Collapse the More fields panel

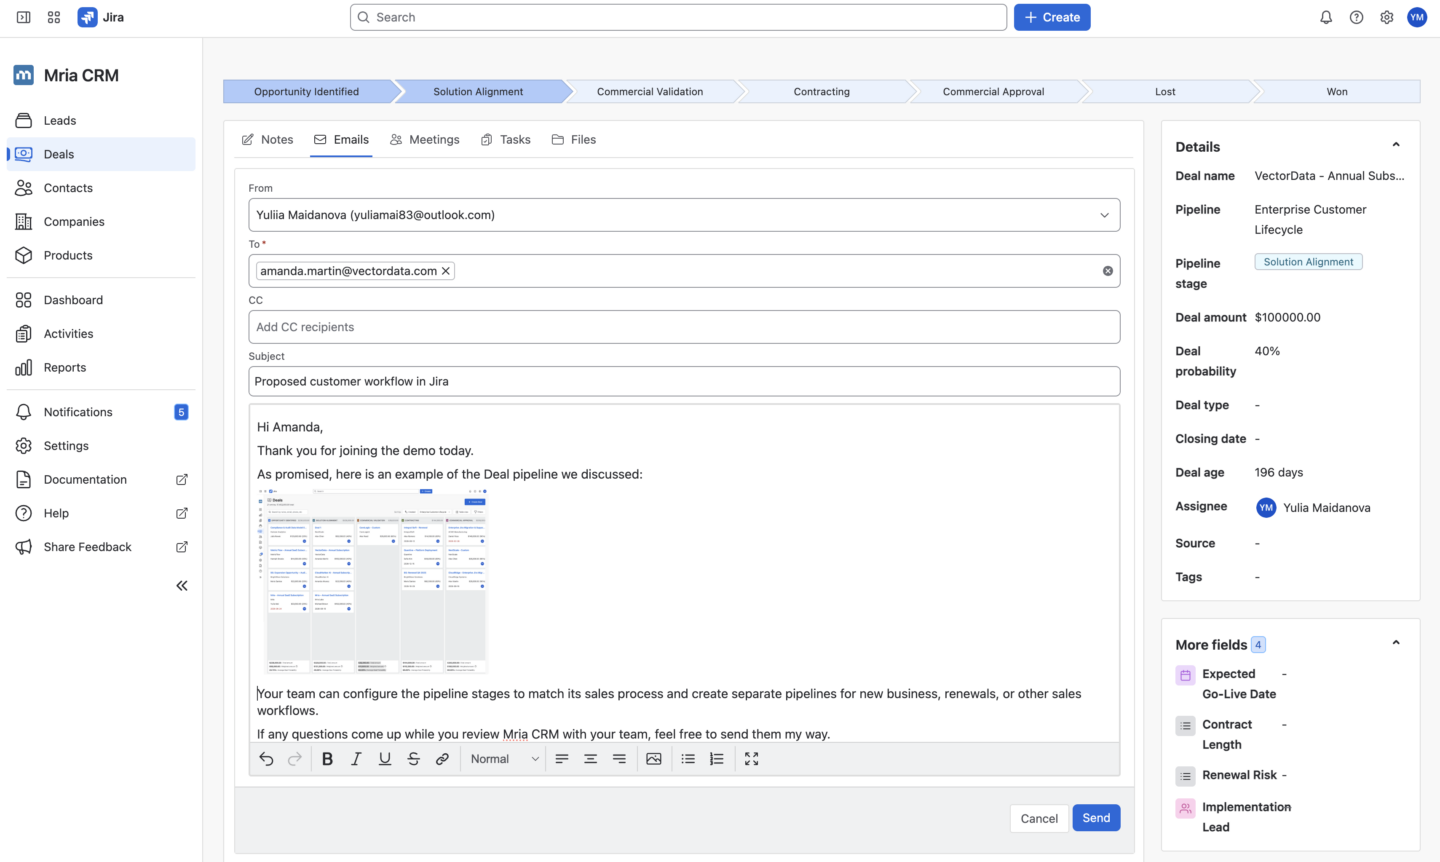point(1396,644)
